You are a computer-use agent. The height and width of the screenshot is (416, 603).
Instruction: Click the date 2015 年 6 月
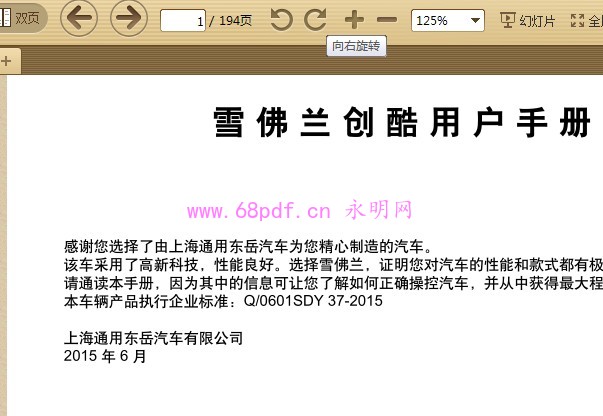tap(105, 356)
